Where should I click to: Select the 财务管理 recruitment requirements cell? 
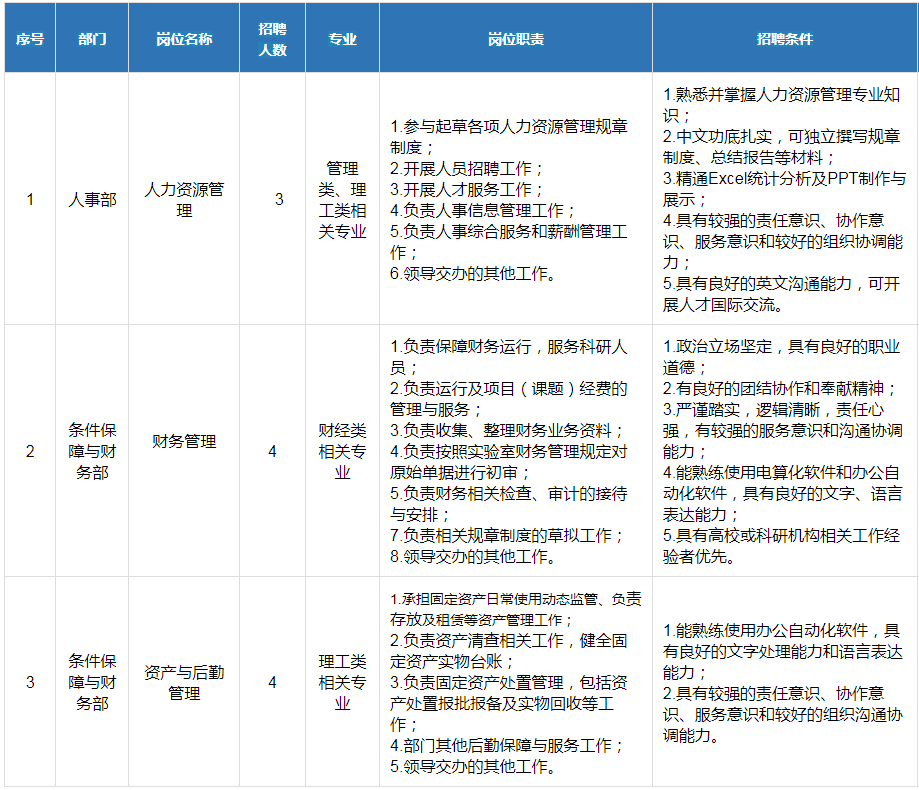tap(785, 451)
